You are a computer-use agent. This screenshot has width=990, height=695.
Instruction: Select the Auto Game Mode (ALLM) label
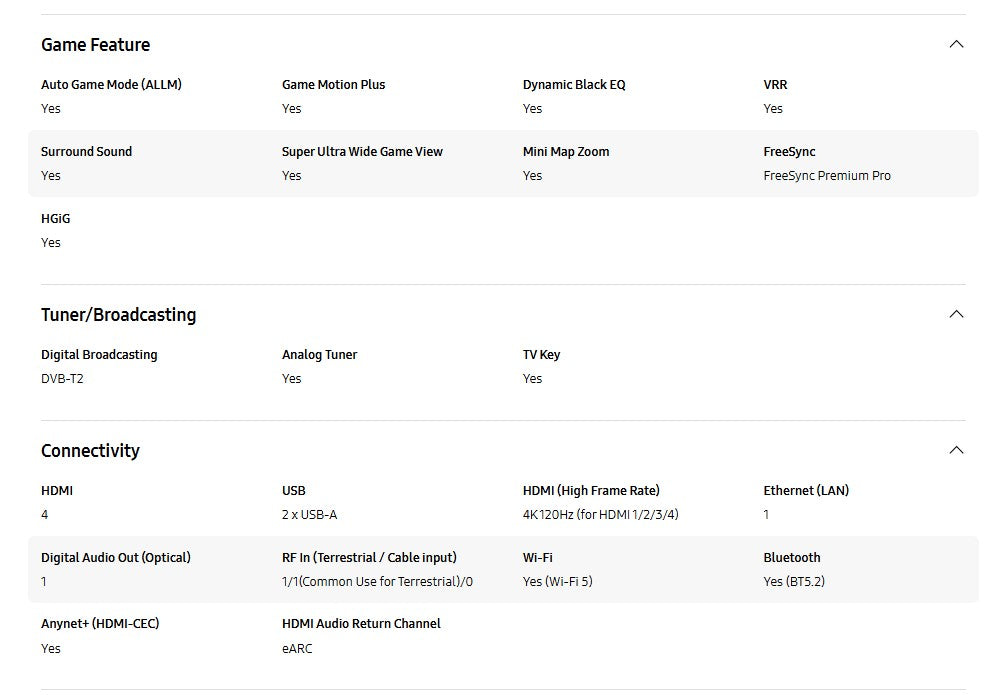click(x=111, y=85)
